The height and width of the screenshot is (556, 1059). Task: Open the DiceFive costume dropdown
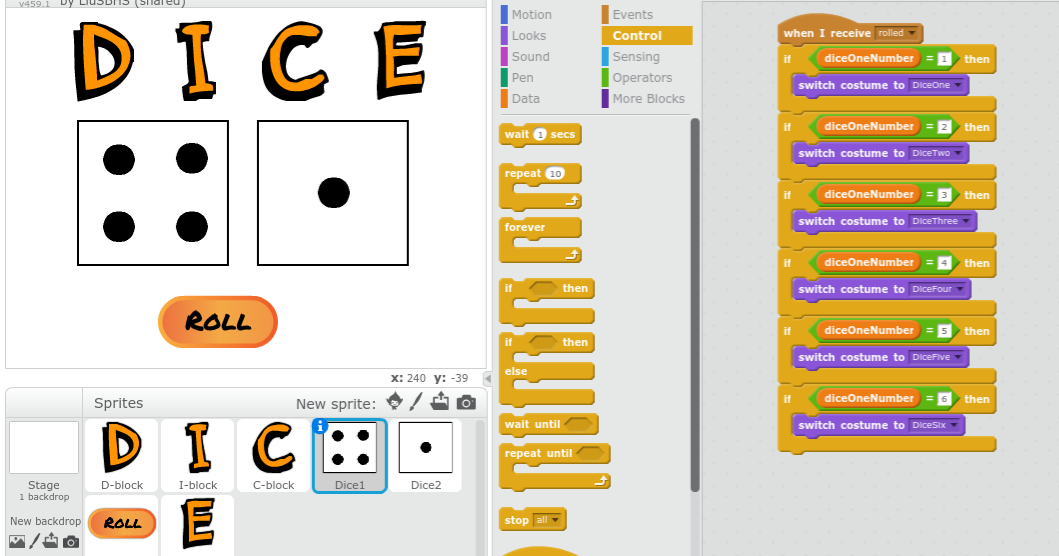click(936, 357)
